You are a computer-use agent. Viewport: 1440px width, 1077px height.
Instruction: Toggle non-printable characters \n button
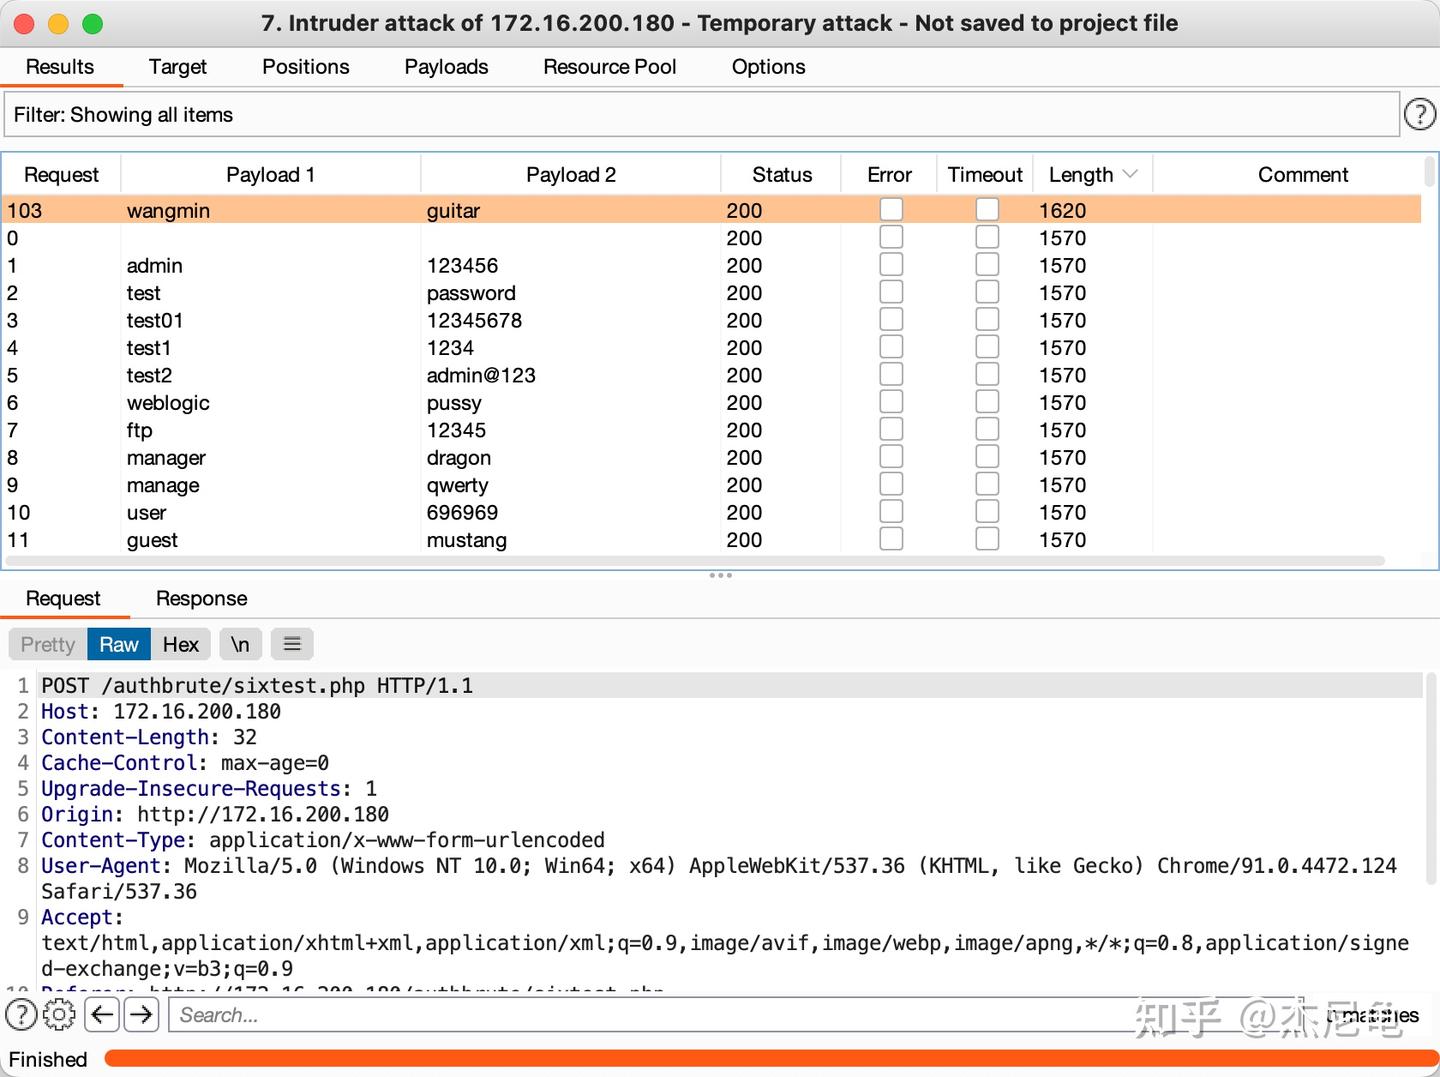click(x=240, y=644)
